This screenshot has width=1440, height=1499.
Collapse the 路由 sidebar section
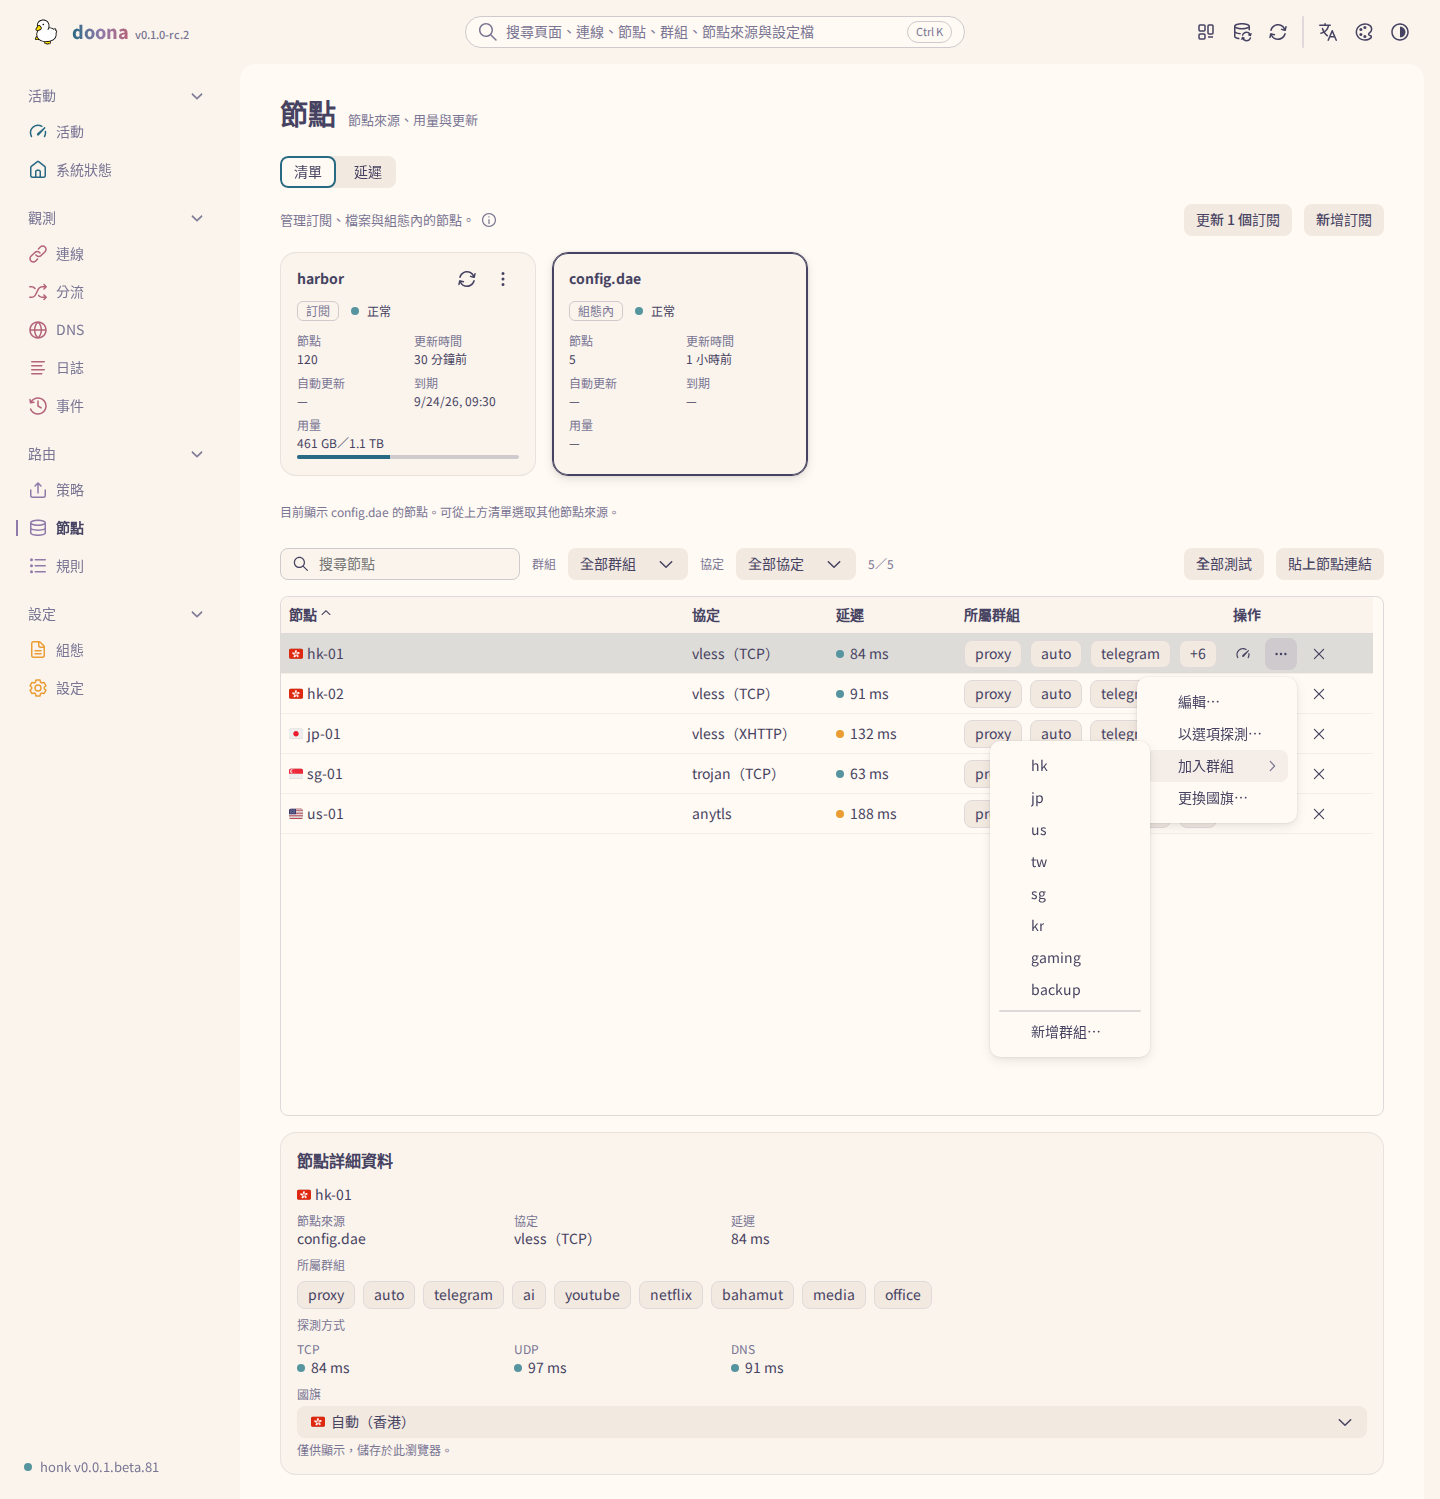pos(116,454)
